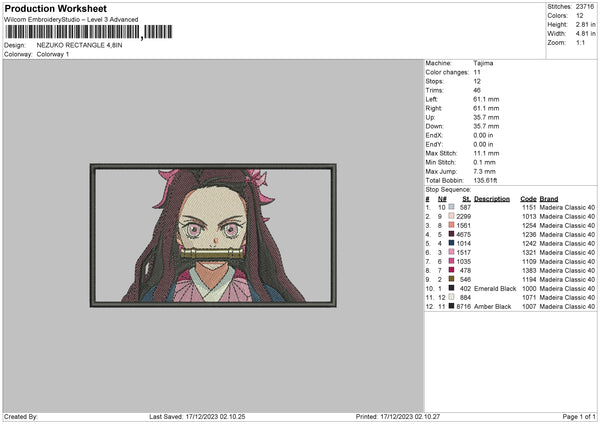Select the dark maroon swatch for code 1236
The height and width of the screenshot is (424, 600).
(x=452, y=234)
